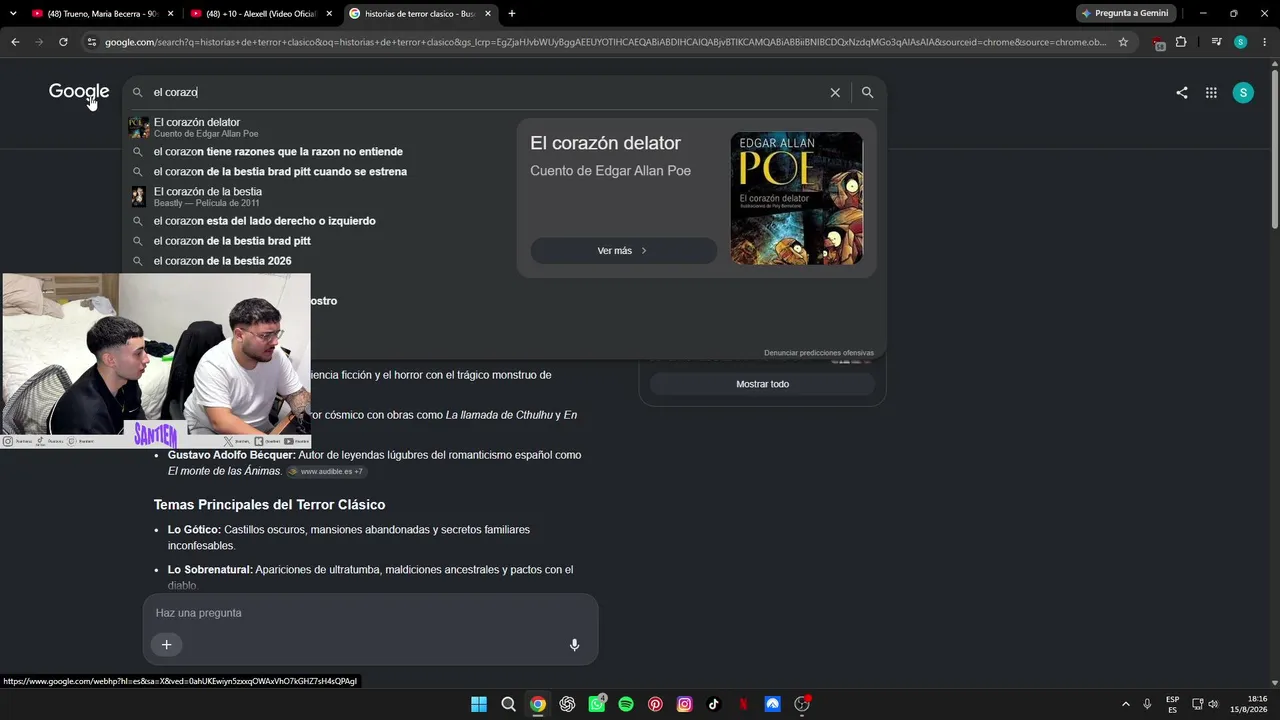Choose suggestion tiene razones que la razon no entiende
The height and width of the screenshot is (720, 1280).
tap(319, 152)
